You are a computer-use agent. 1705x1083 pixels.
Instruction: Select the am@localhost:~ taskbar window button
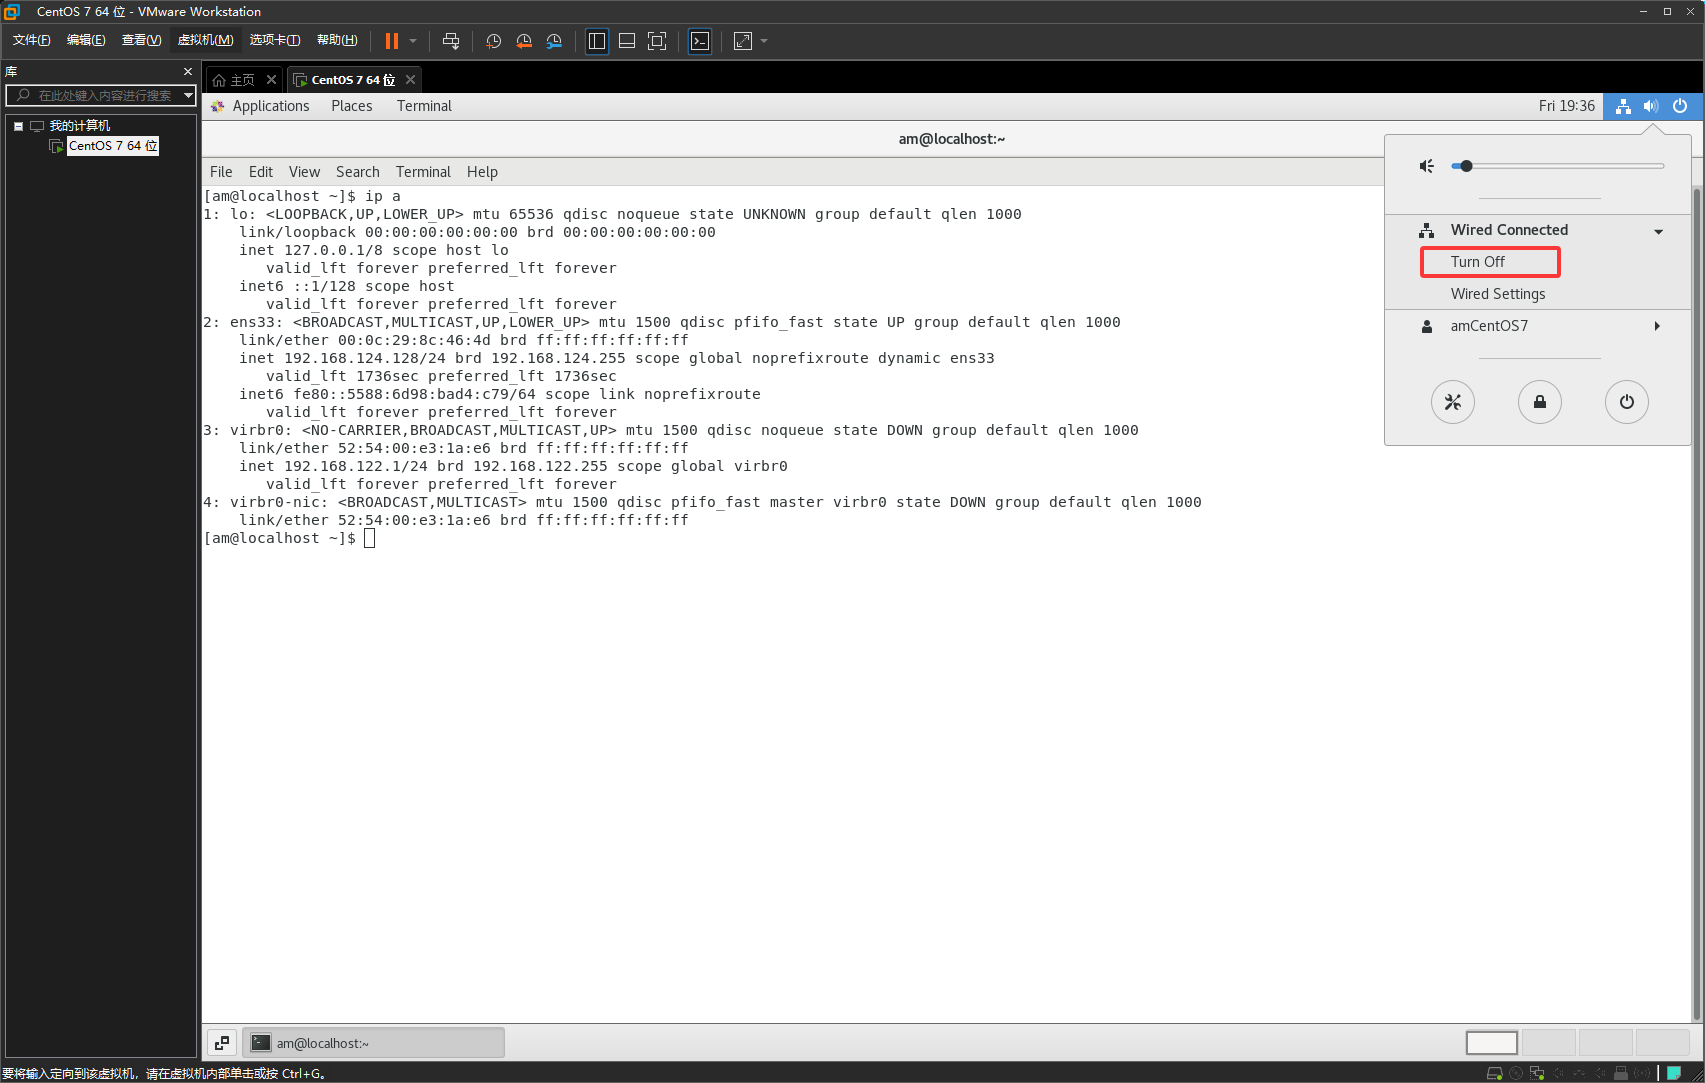374,1043
